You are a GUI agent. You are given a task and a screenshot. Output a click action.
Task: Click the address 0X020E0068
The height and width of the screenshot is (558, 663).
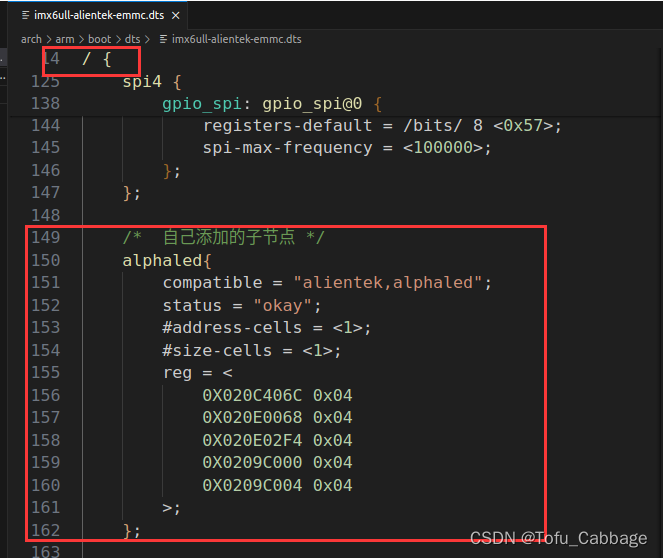pos(252,418)
